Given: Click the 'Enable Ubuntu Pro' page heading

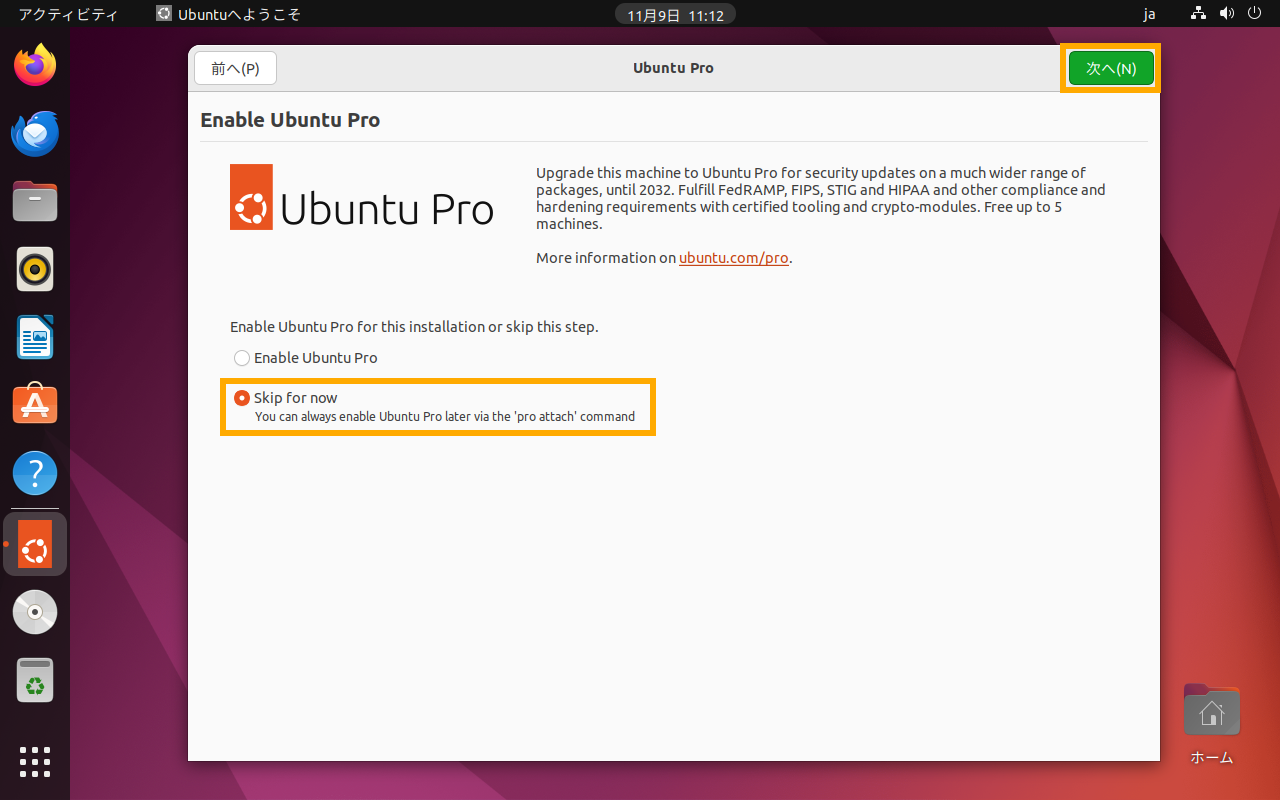Looking at the screenshot, I should (290, 120).
